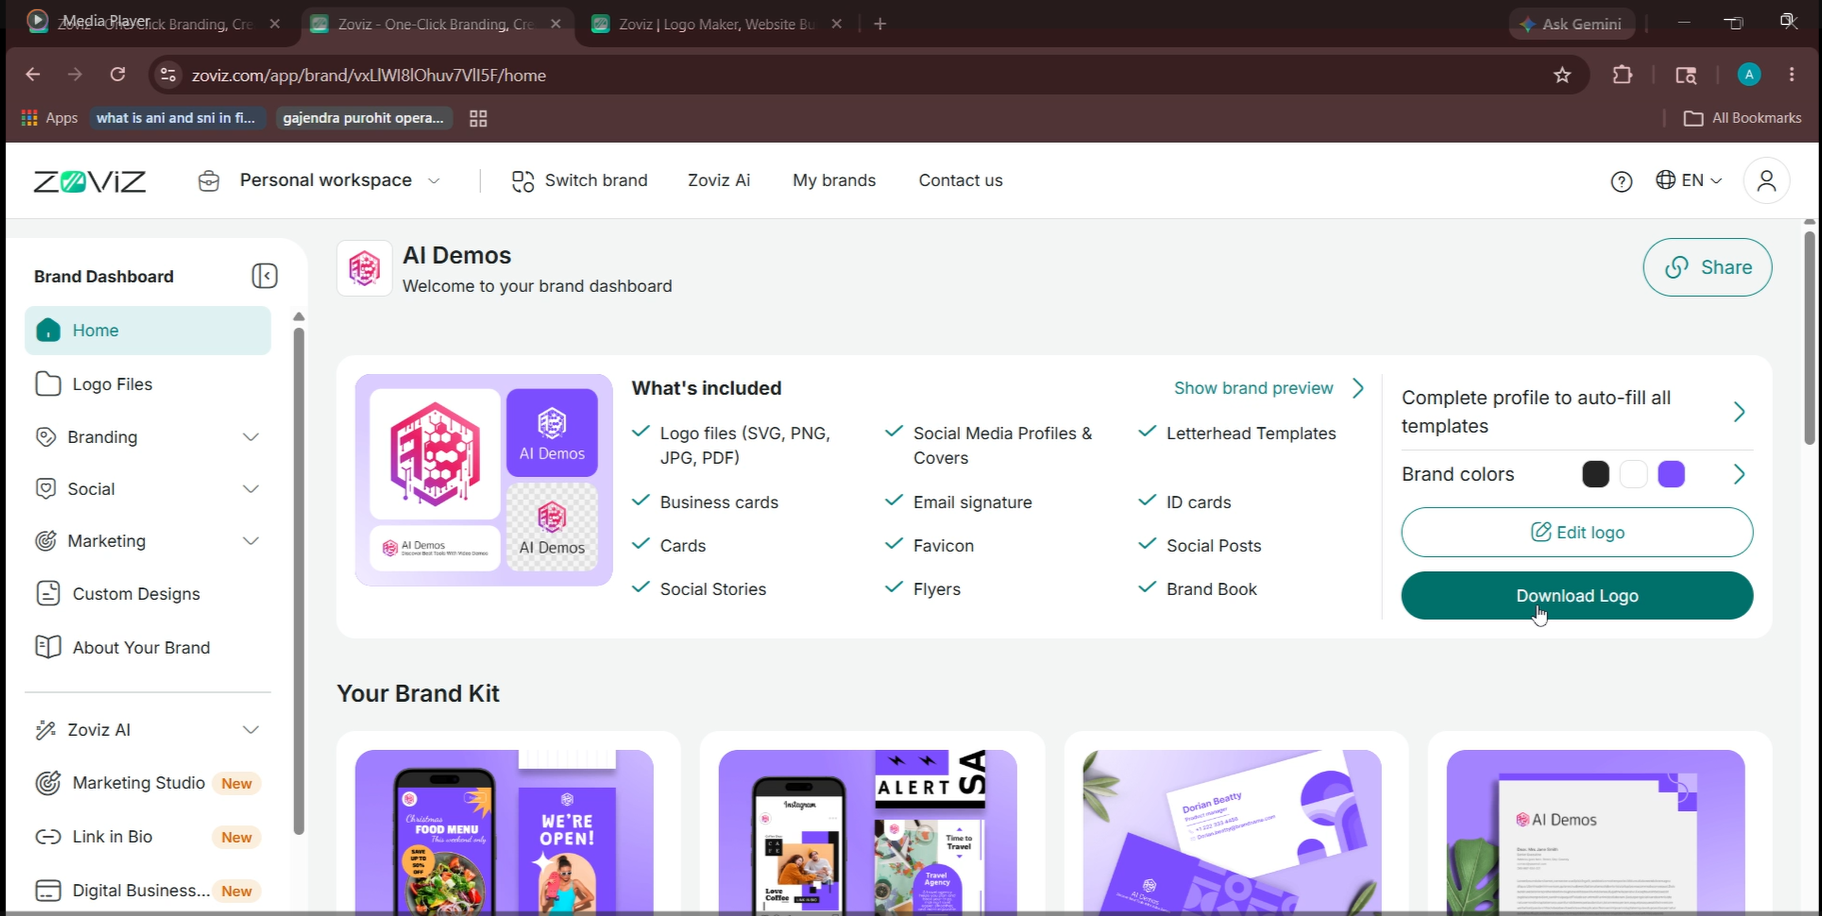Open the help question mark icon
Screen dimensions: 1822x916
(x=1621, y=181)
